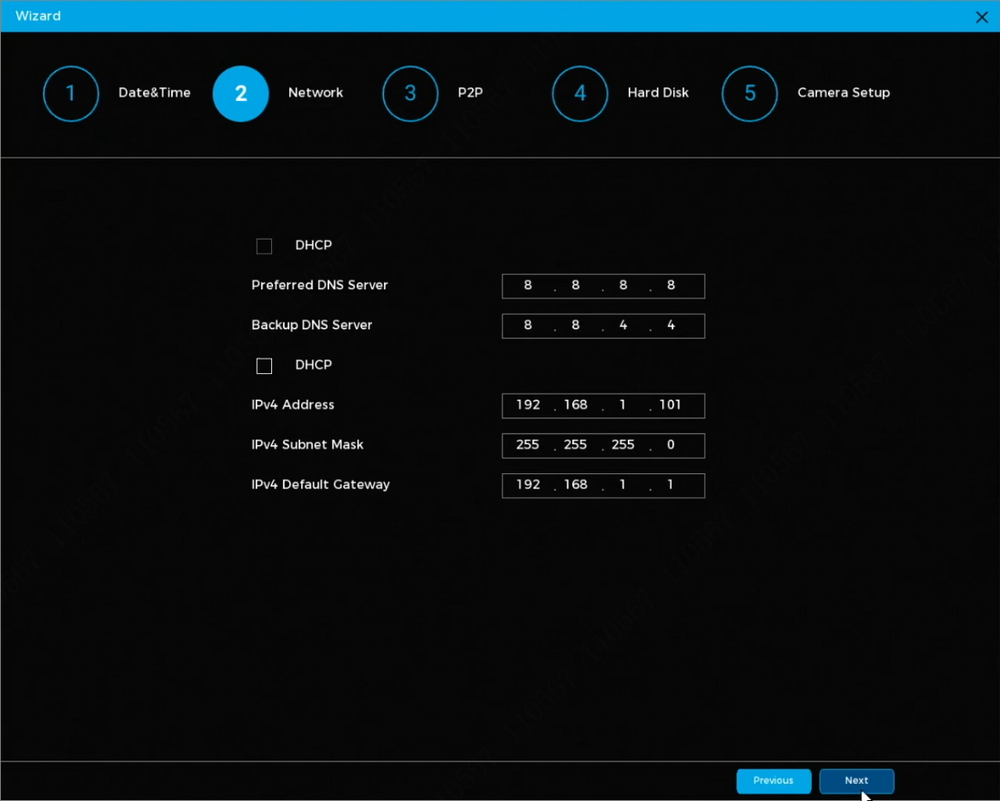The width and height of the screenshot is (1000, 801).
Task: Focus the last octet of IPv4 Default Gateway
Action: pyautogui.click(x=670, y=485)
